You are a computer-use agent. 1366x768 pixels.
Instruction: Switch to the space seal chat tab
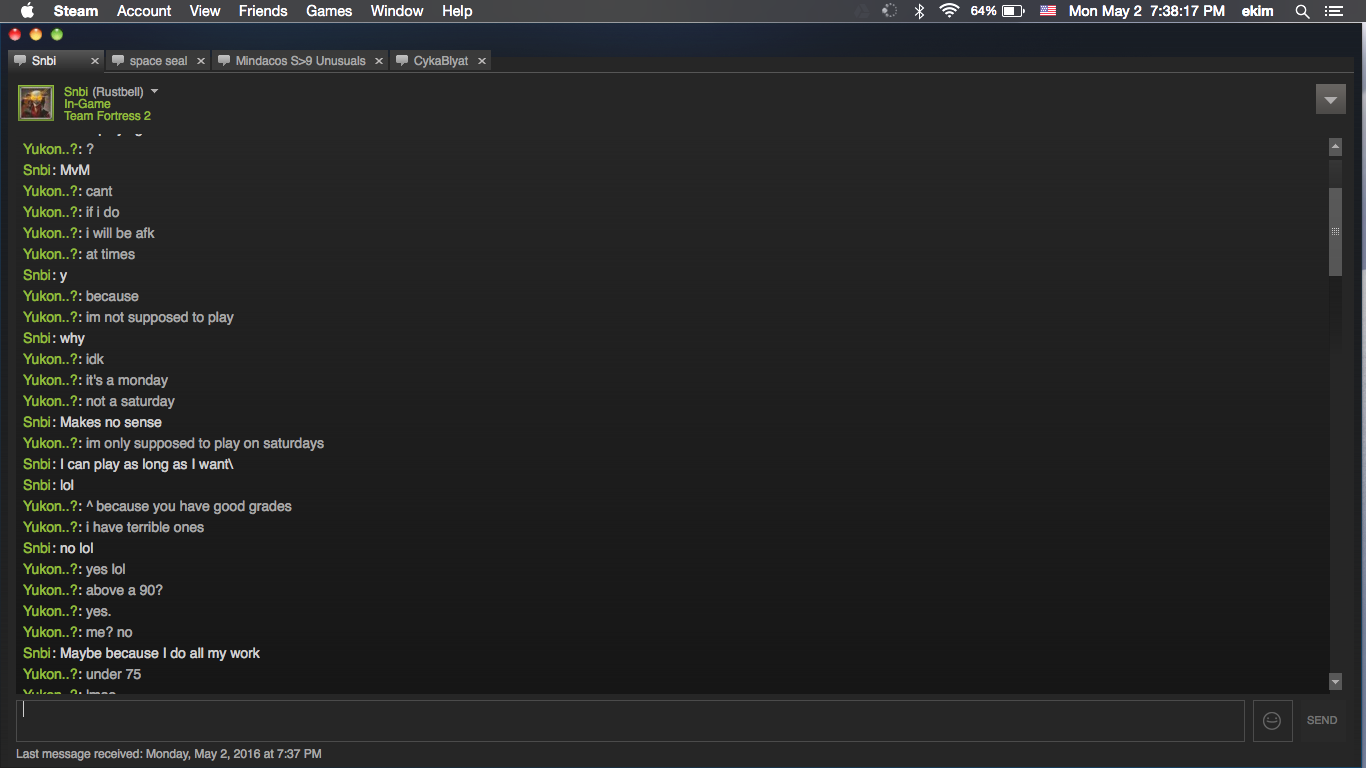tap(158, 61)
